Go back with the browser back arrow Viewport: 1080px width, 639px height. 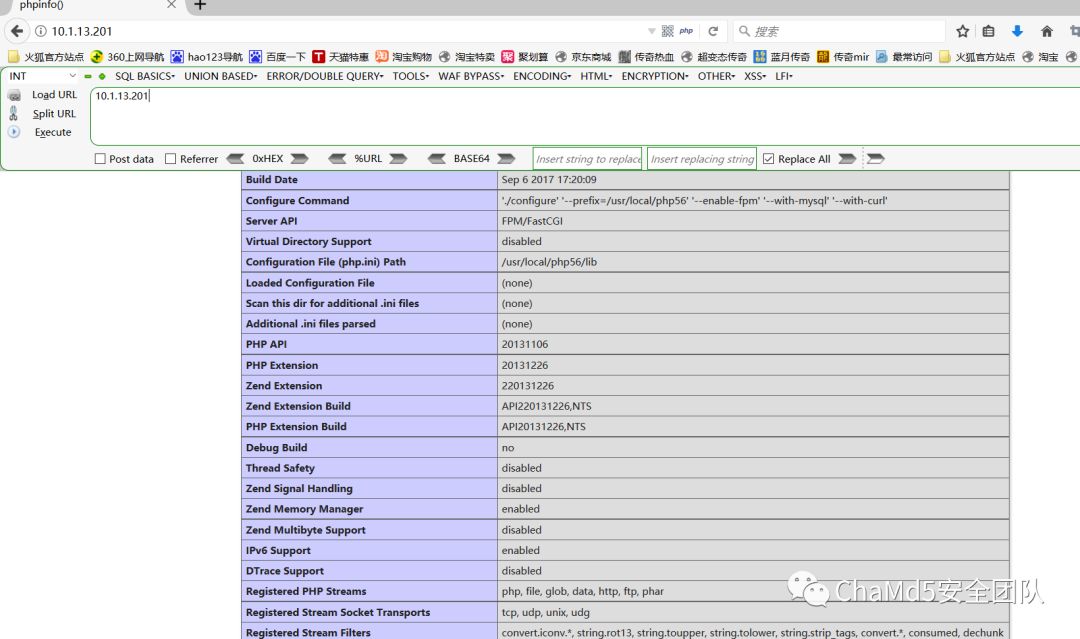tap(17, 31)
